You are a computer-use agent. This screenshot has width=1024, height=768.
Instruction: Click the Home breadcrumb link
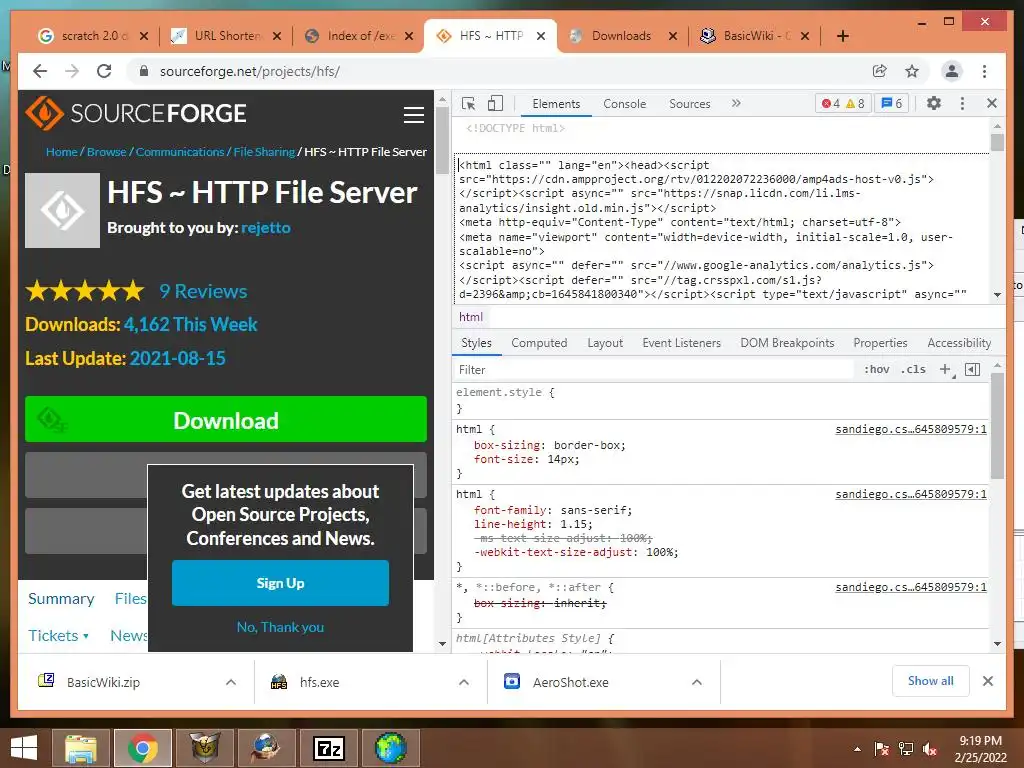click(61, 152)
